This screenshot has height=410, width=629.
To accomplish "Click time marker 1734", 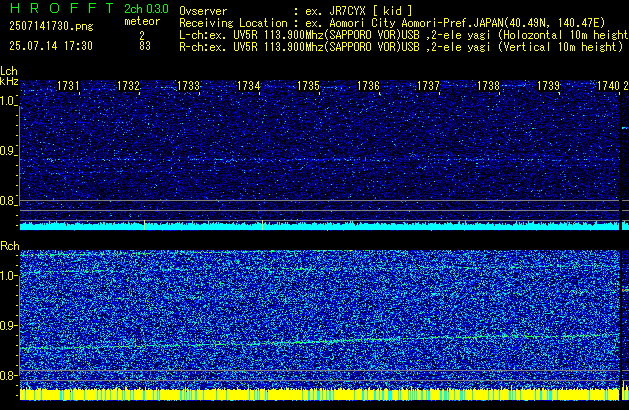I will click(x=248, y=86).
